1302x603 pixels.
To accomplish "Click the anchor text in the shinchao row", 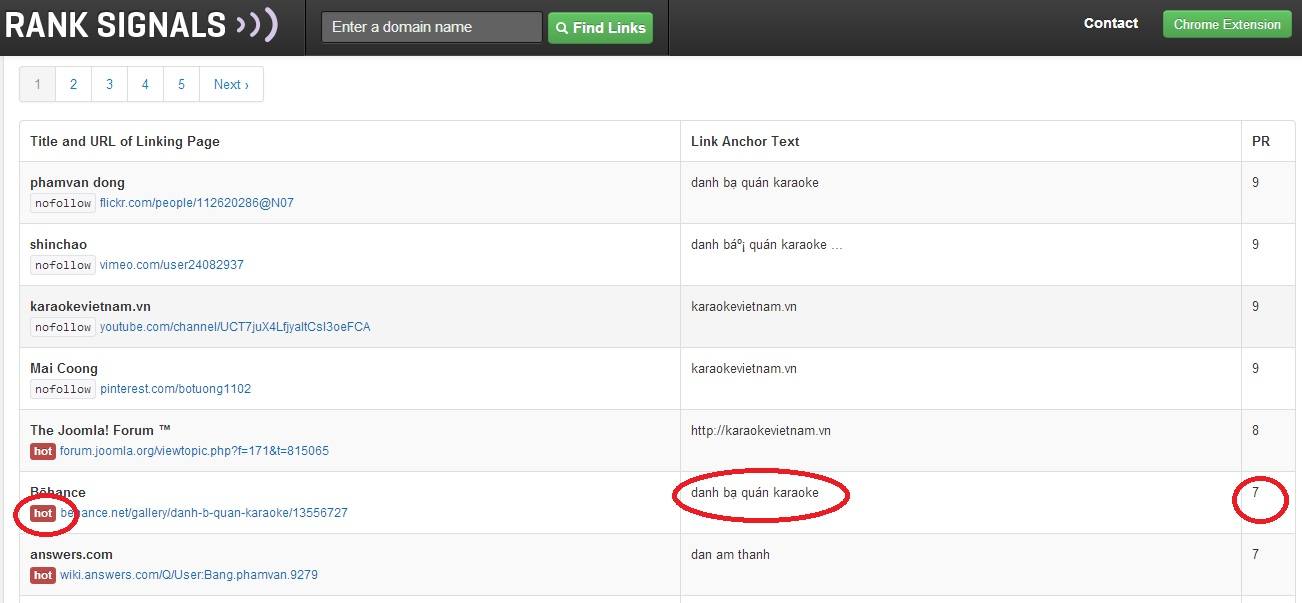I will (767, 244).
